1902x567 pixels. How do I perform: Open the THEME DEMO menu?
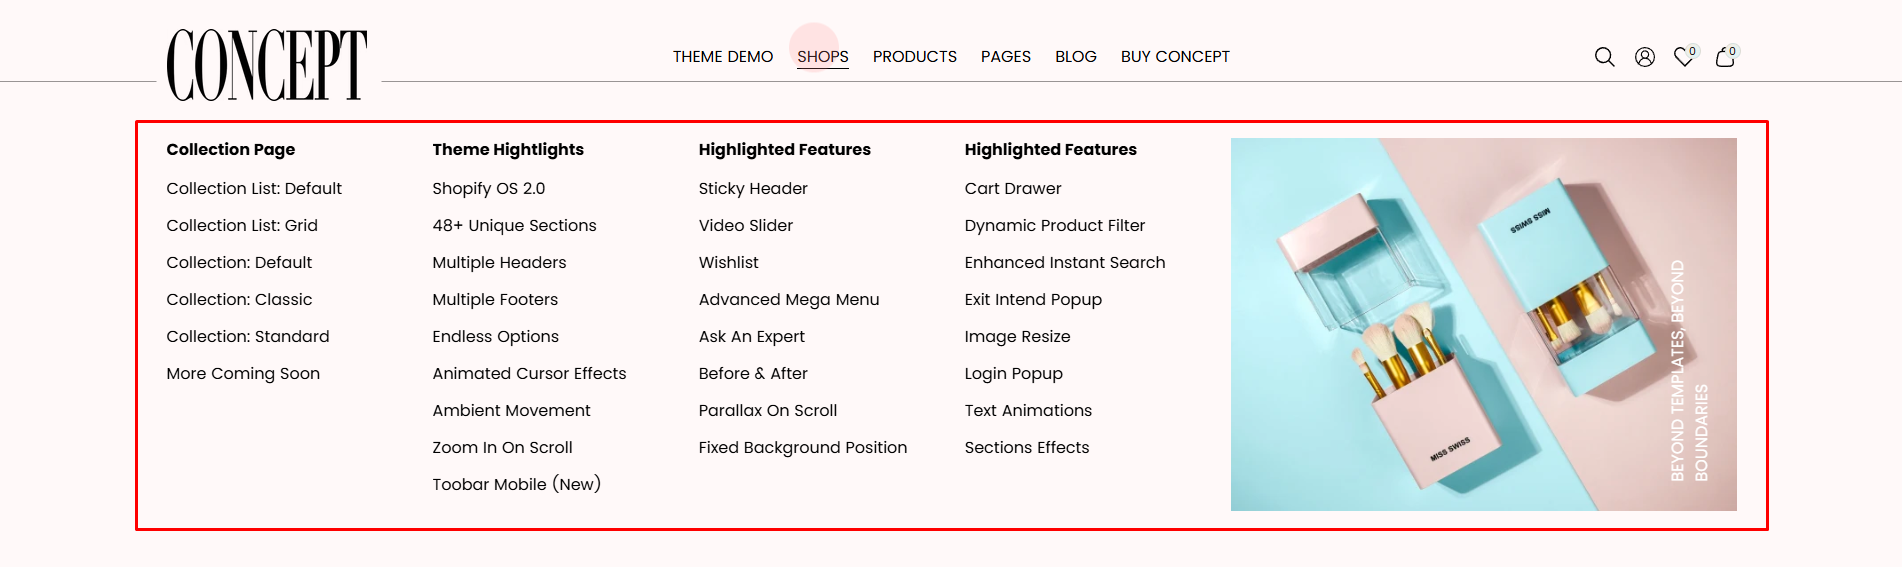723,57
